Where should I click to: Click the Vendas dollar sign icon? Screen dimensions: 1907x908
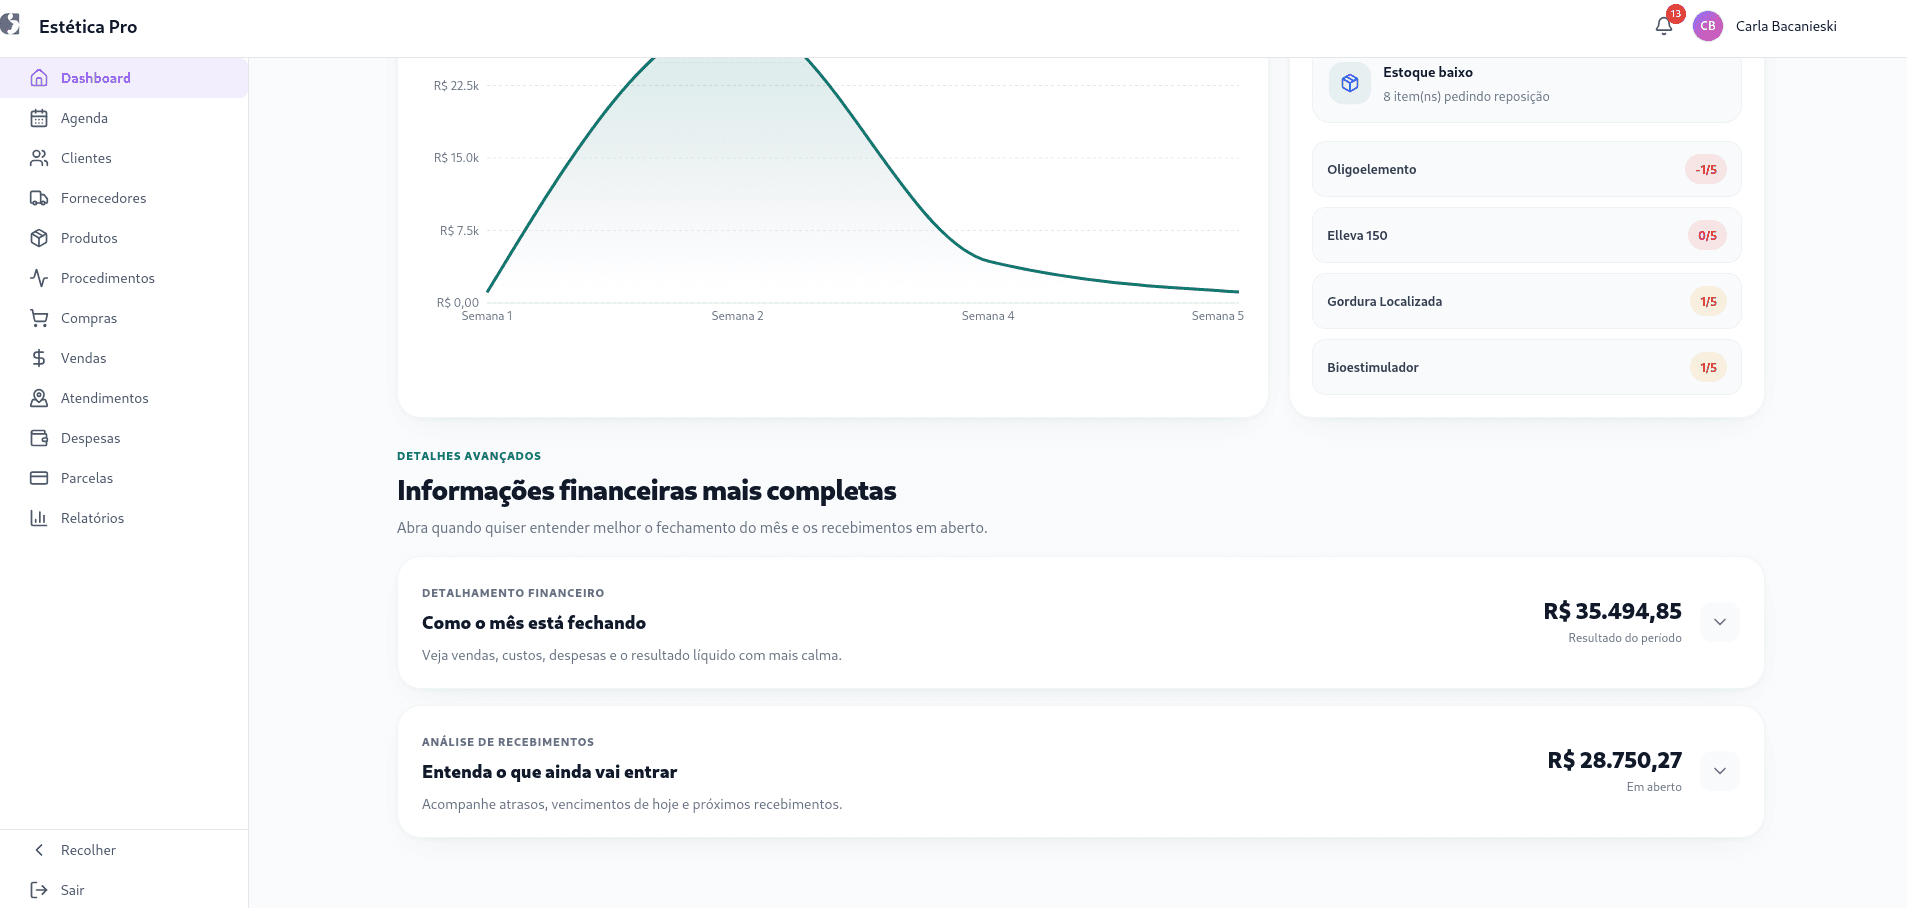pos(39,358)
